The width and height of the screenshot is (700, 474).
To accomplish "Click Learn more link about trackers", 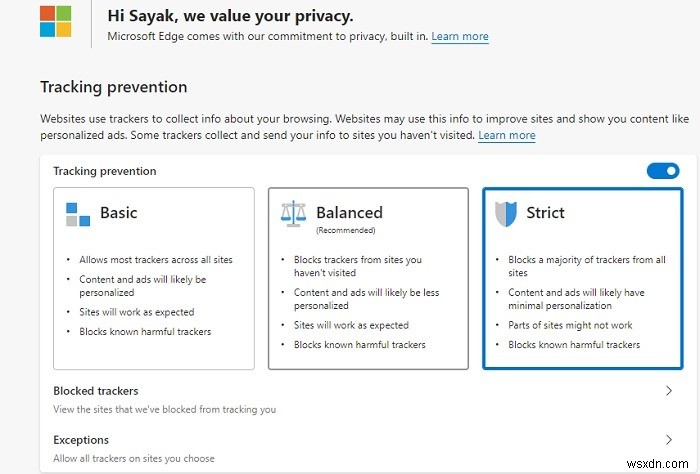I will coord(506,135).
